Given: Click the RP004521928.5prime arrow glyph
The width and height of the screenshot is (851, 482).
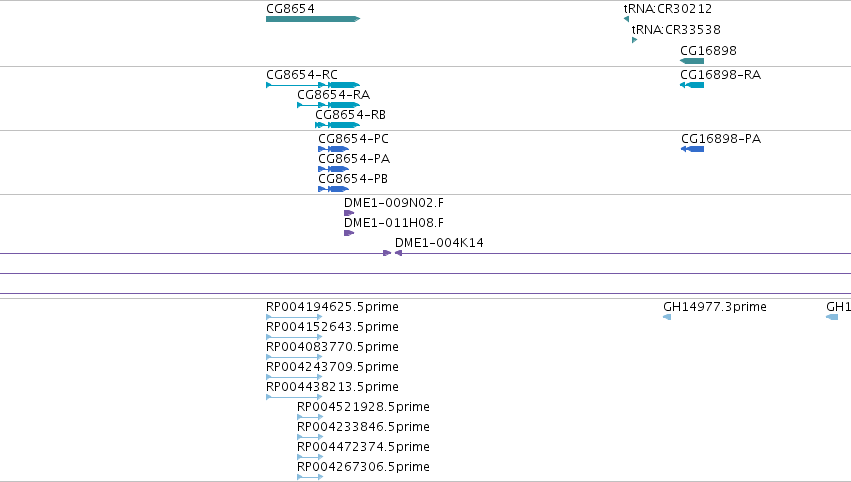Looking at the screenshot, I should 310,418.
